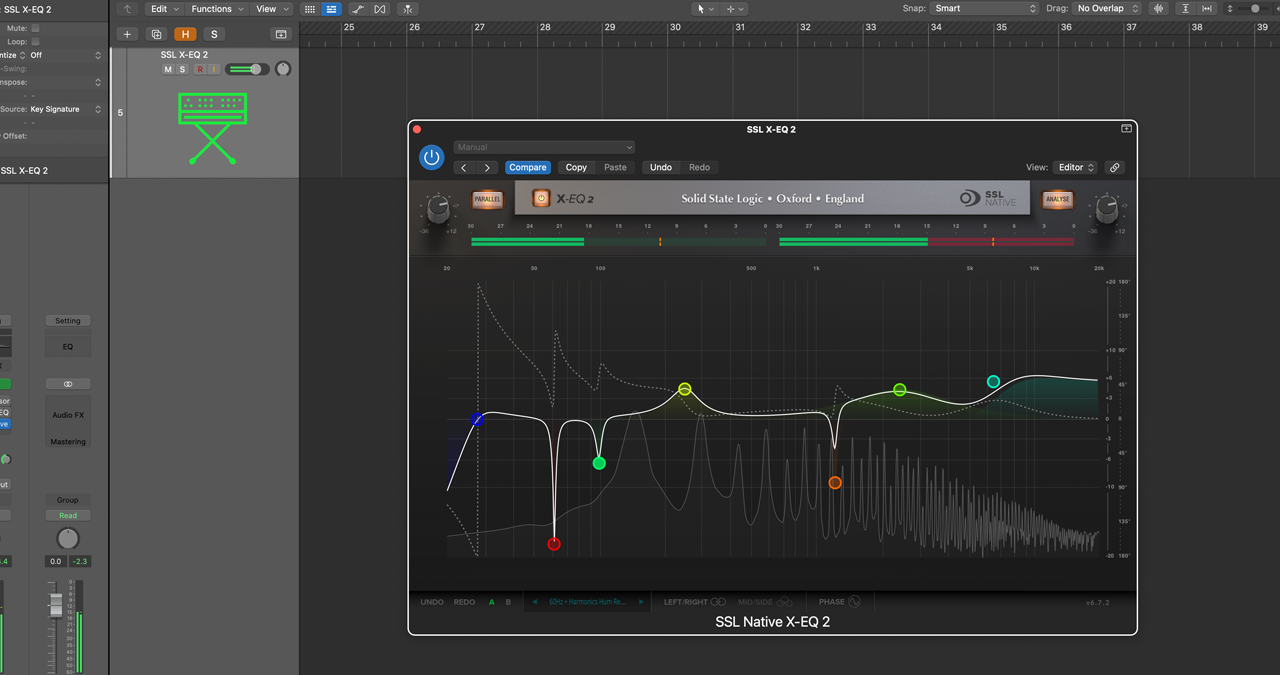
Task: Open the Snap Smart dropdown
Action: (985, 8)
